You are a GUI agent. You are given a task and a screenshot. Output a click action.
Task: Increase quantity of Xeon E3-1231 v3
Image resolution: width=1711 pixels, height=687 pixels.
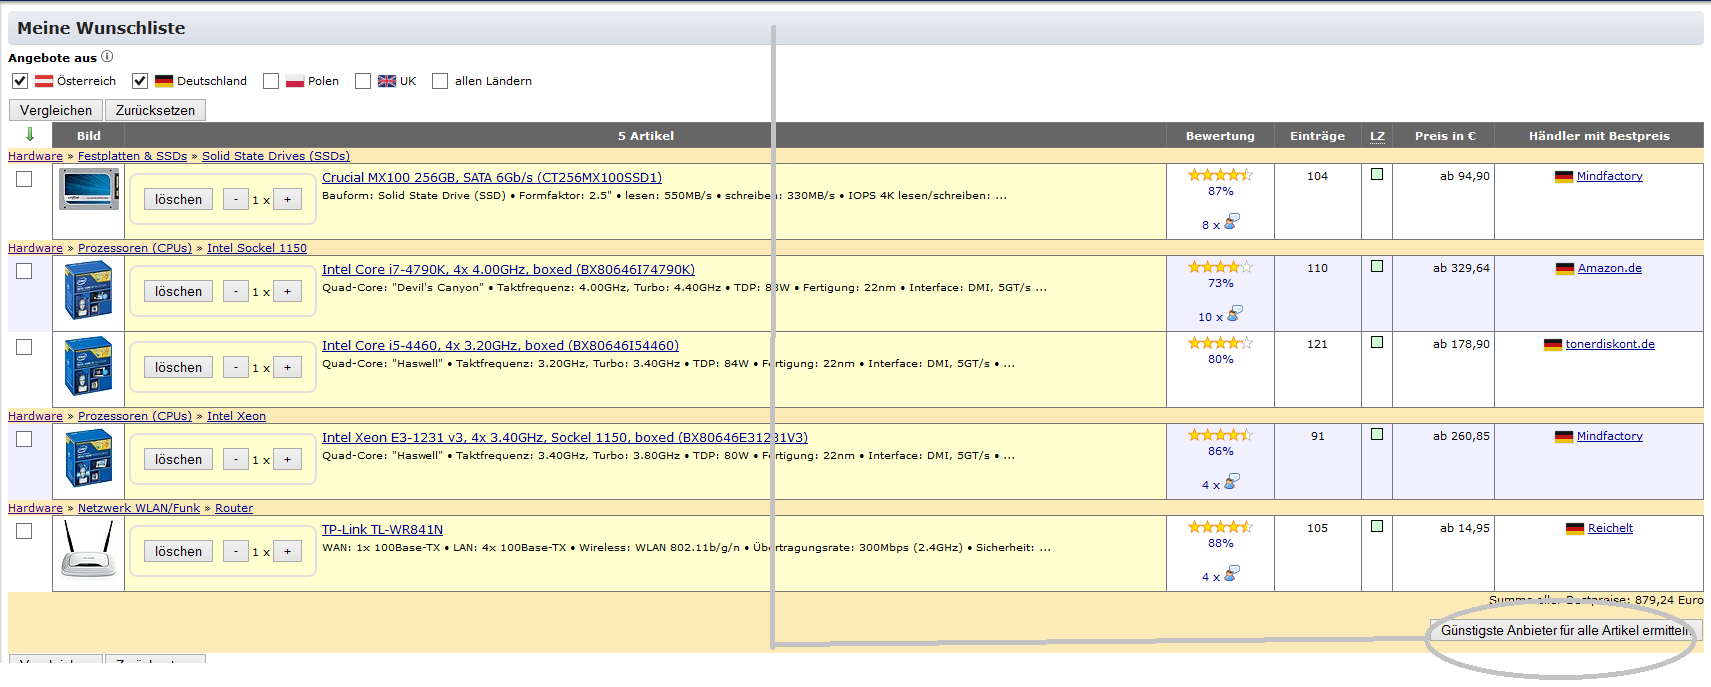point(288,459)
